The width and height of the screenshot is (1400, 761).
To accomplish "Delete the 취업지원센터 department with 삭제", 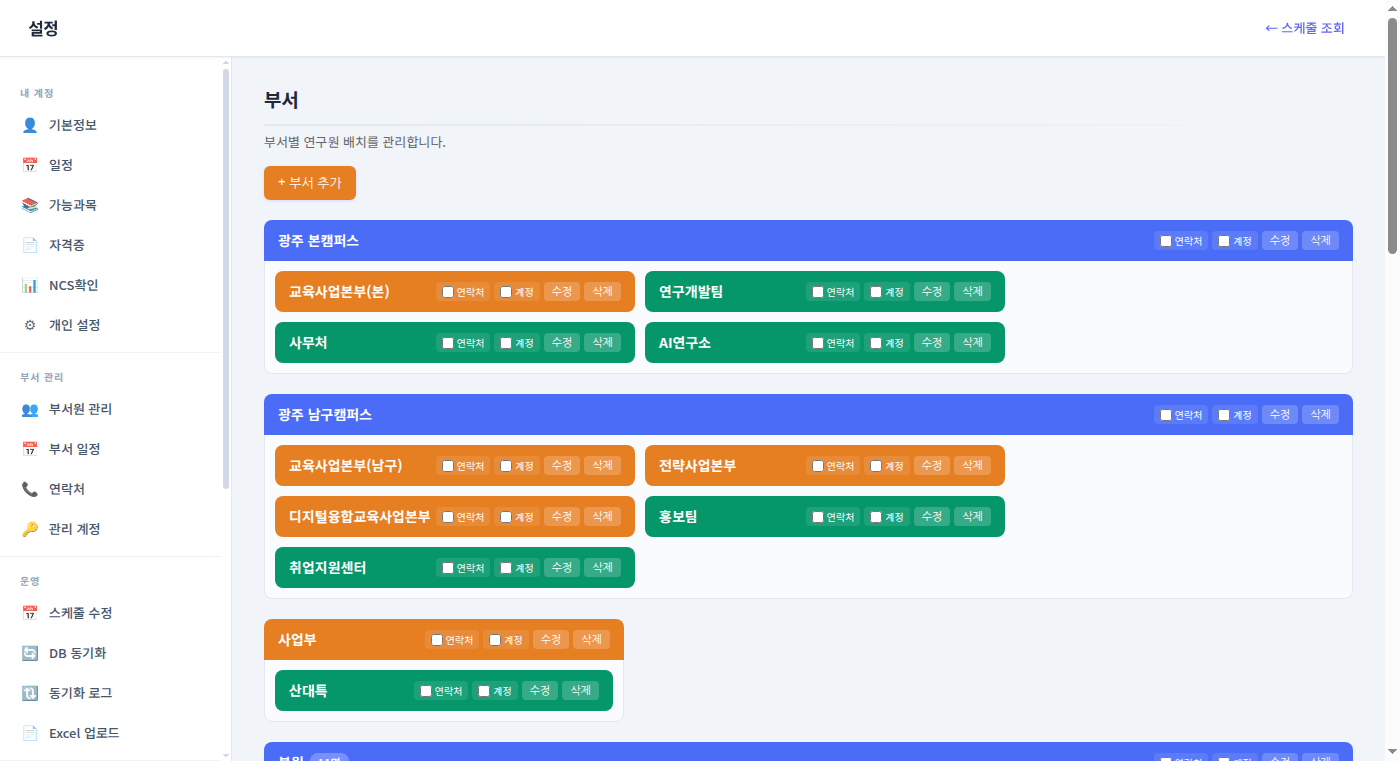I will point(602,568).
